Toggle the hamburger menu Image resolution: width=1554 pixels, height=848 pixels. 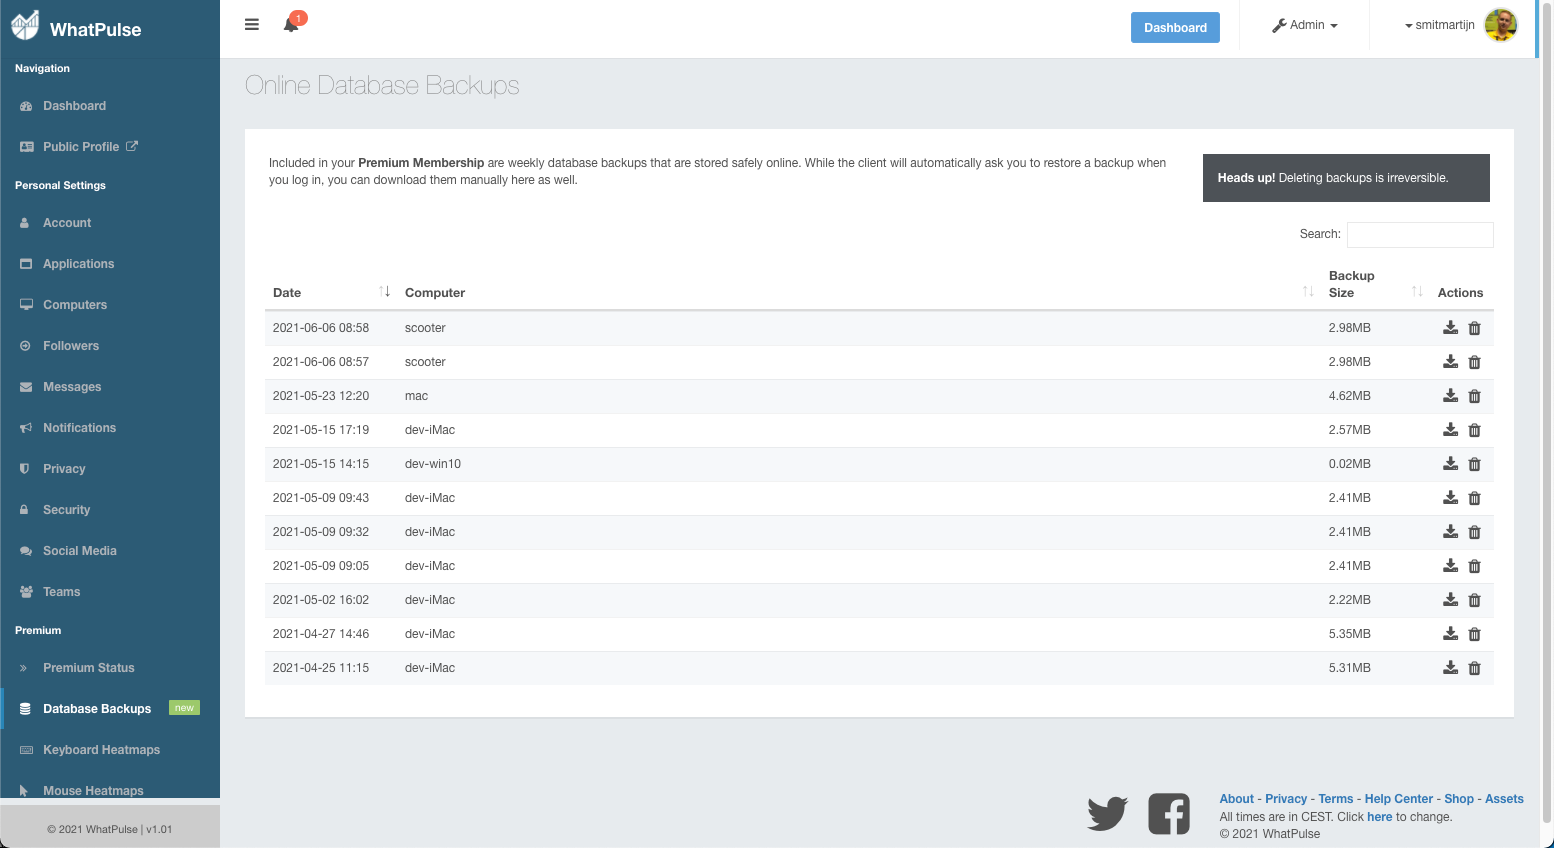[251, 24]
